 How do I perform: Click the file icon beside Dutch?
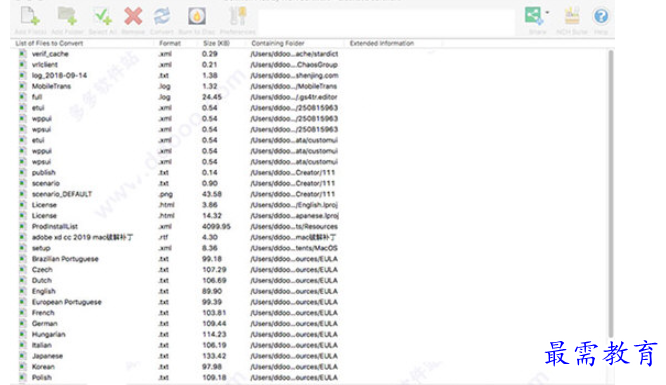point(22,280)
